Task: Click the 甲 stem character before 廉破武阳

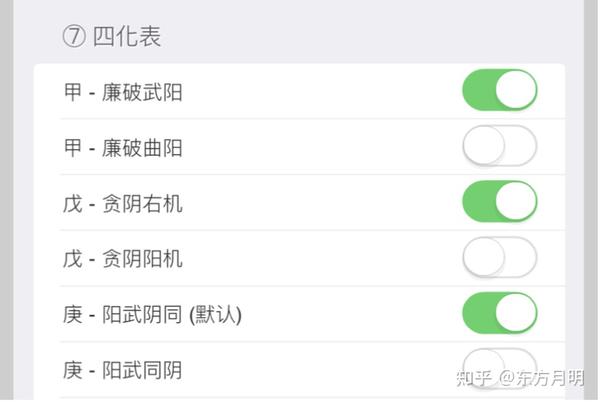Action: pyautogui.click(x=73, y=93)
